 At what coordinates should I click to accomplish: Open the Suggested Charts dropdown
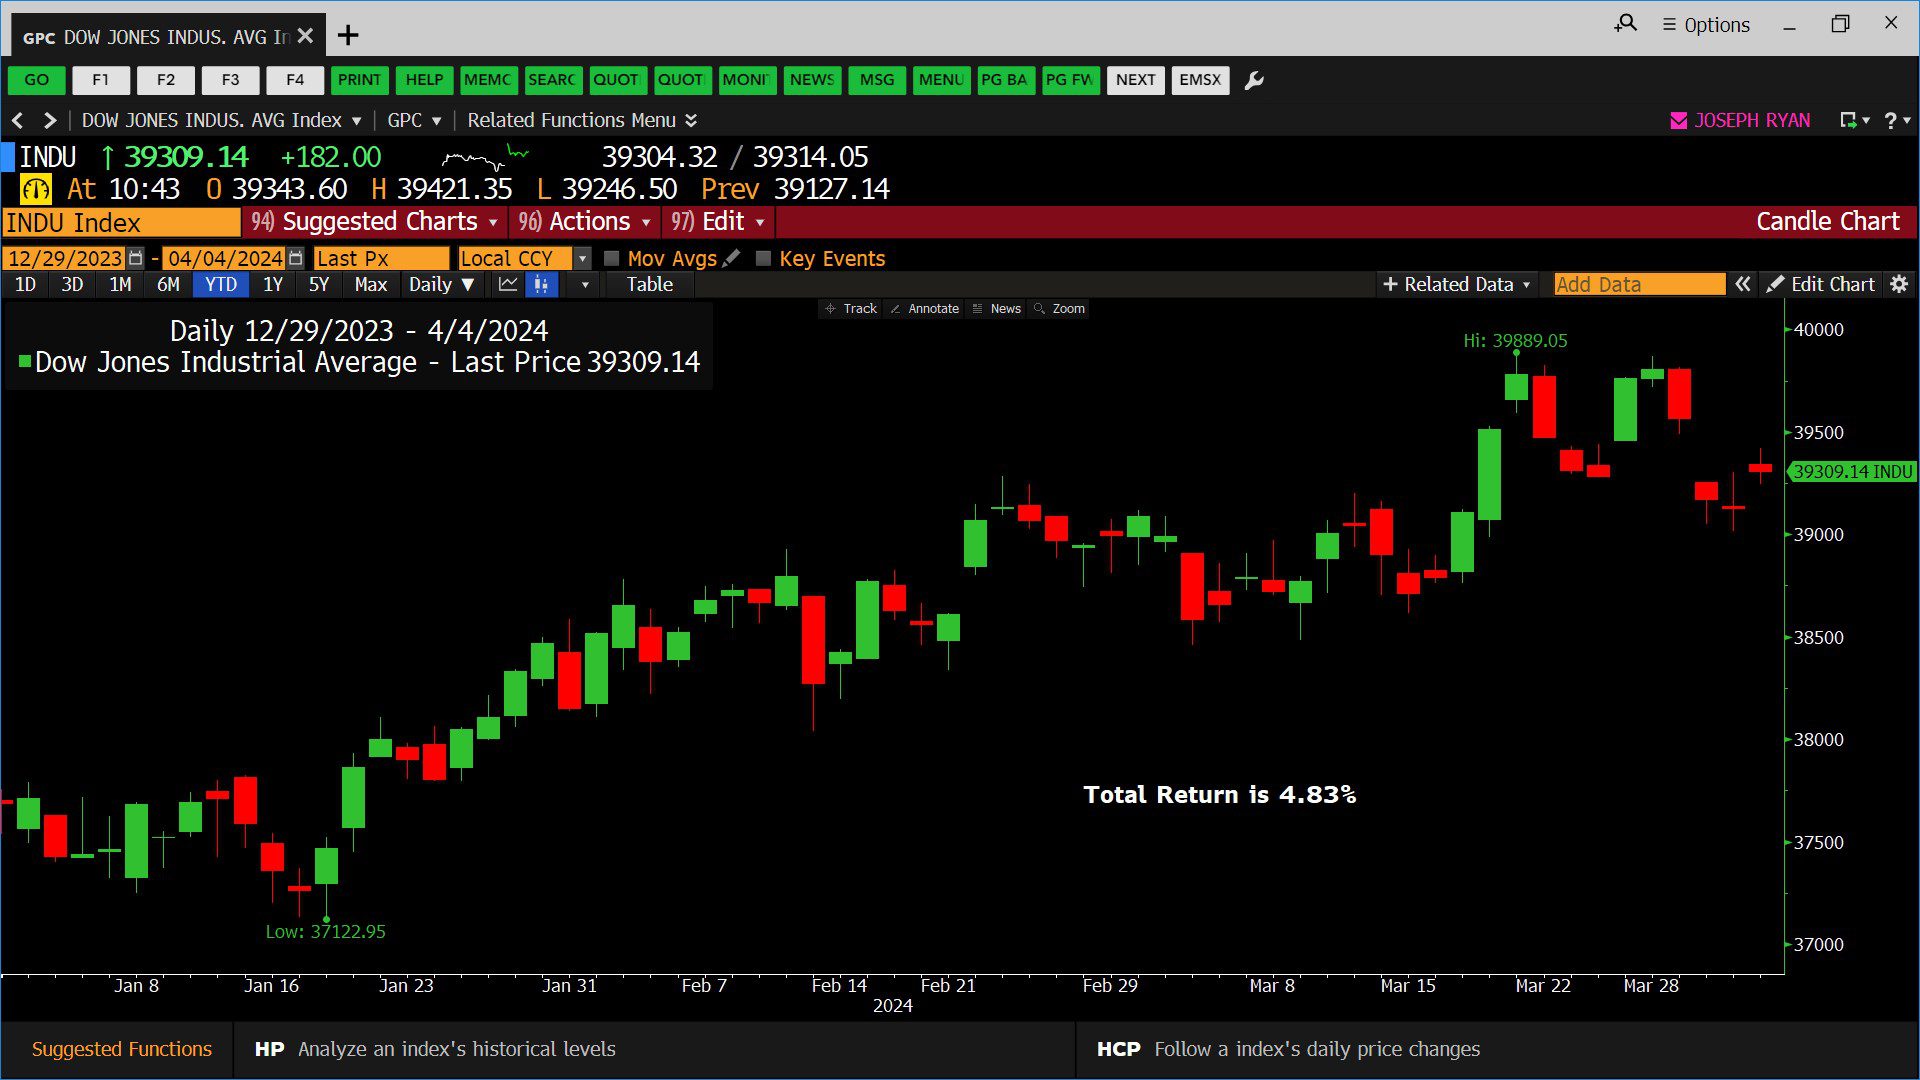click(x=375, y=222)
